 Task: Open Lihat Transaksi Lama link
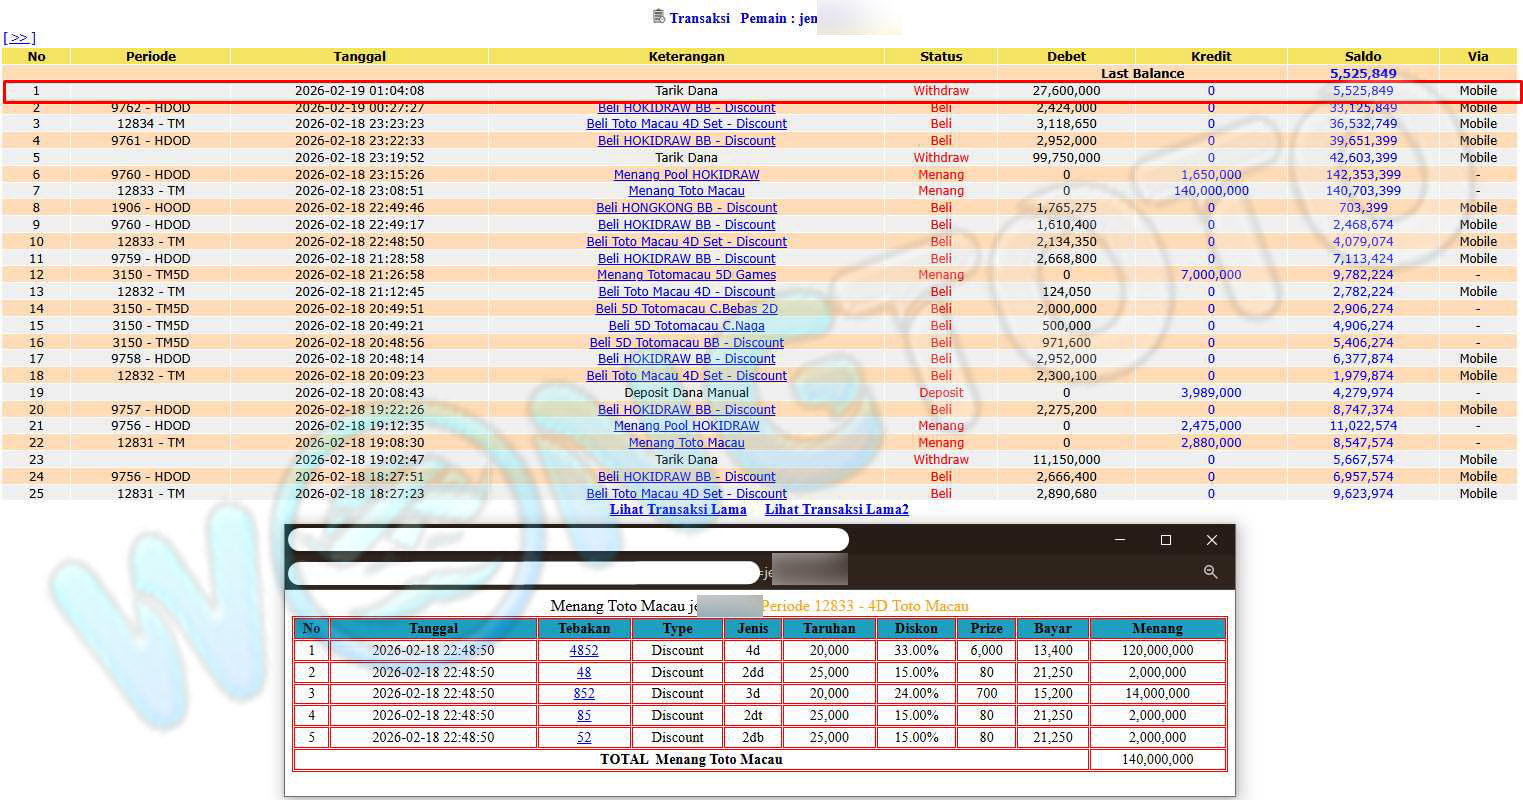[678, 510]
